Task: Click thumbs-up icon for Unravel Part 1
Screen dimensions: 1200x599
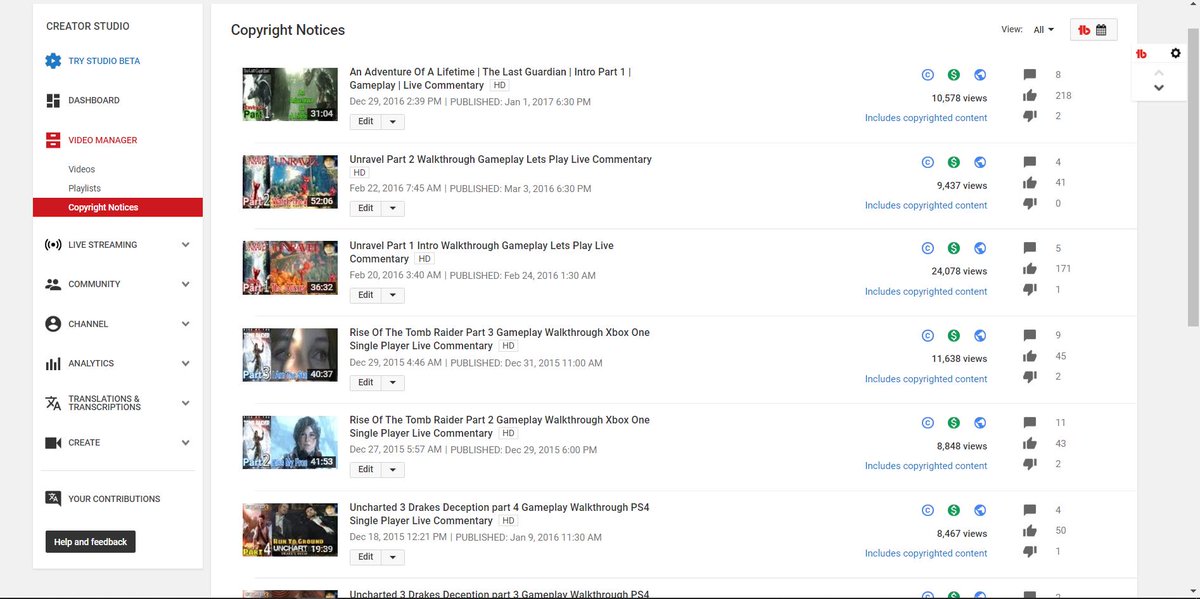Action: tap(1030, 269)
